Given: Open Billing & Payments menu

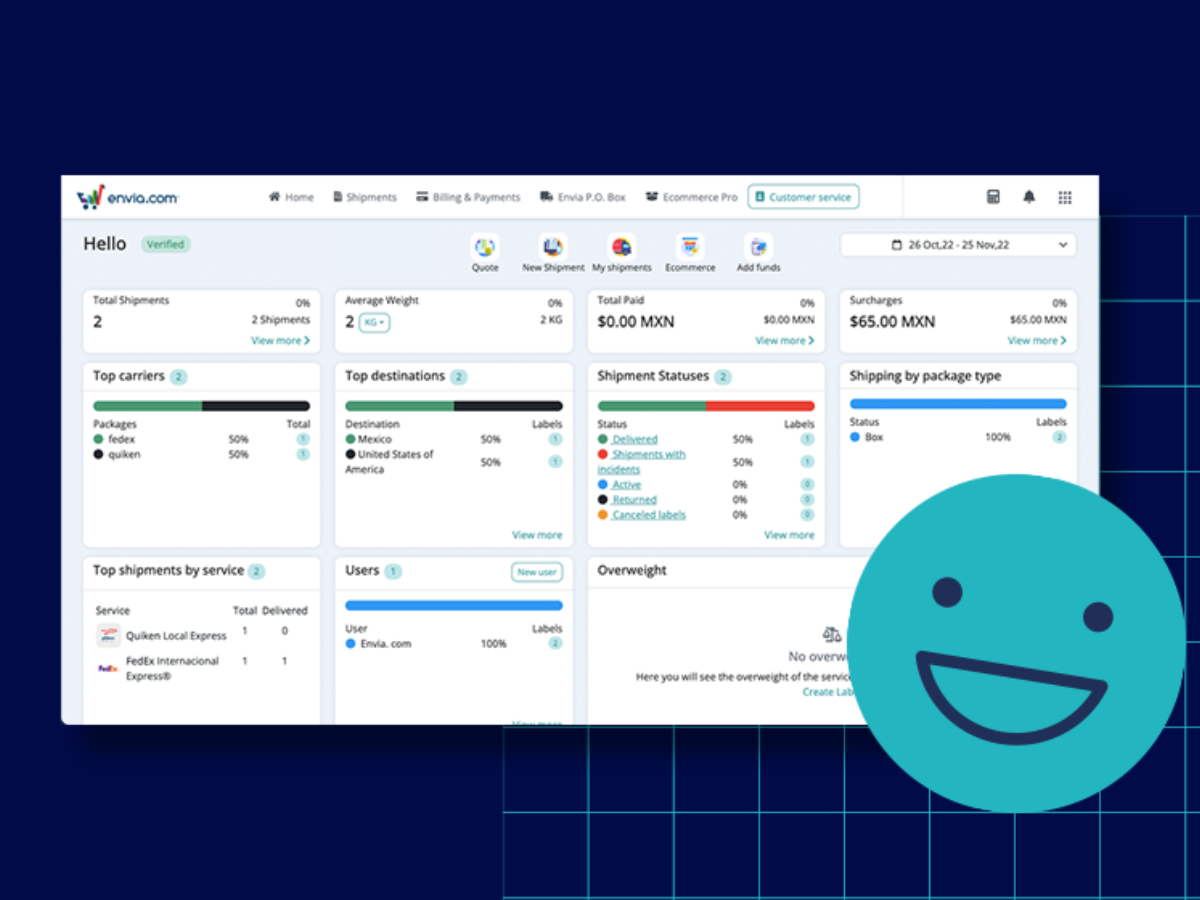Looking at the screenshot, I should pyautogui.click(x=469, y=197).
